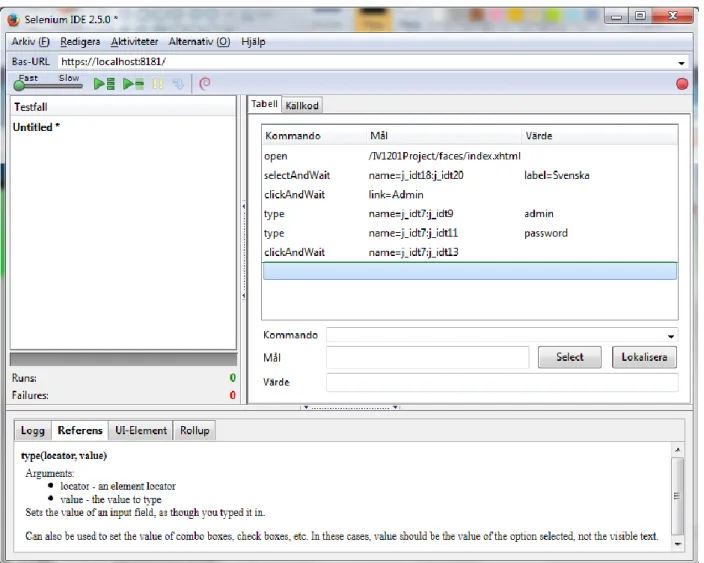The height and width of the screenshot is (563, 704).
Task: Click the Mål input field
Action: 427,357
